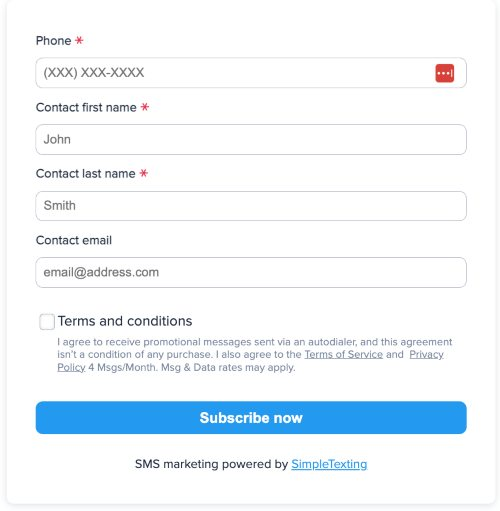Image resolution: width=500 pixels, height=511 pixels.
Task: Open the Terms of Service link
Action: 343,354
